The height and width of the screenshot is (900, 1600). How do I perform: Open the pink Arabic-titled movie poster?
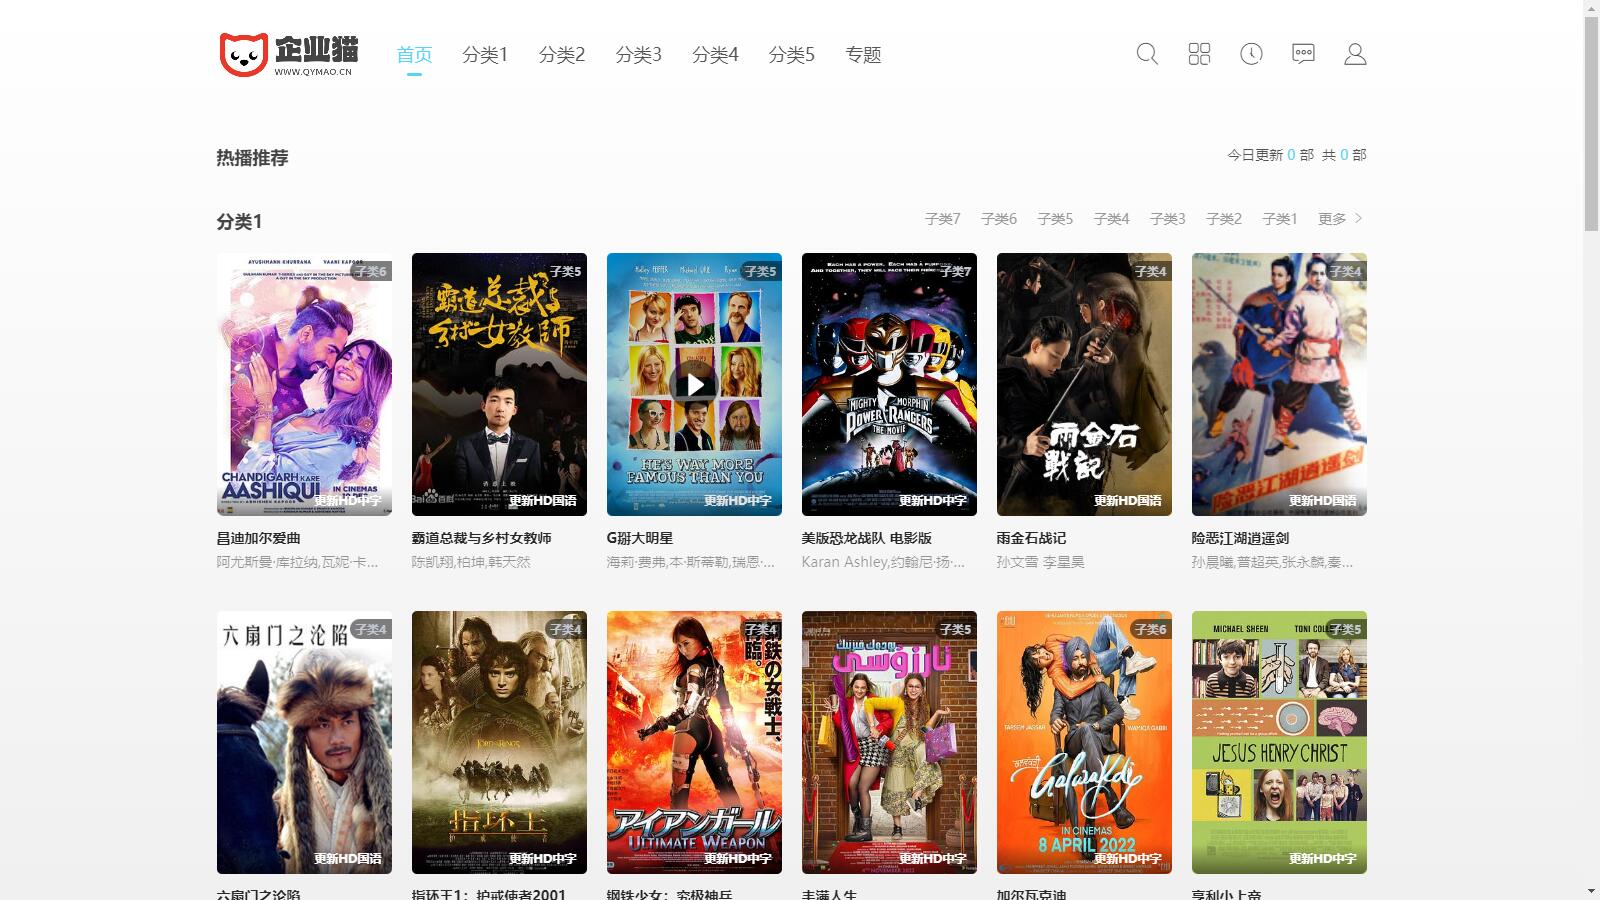pyautogui.click(x=889, y=742)
